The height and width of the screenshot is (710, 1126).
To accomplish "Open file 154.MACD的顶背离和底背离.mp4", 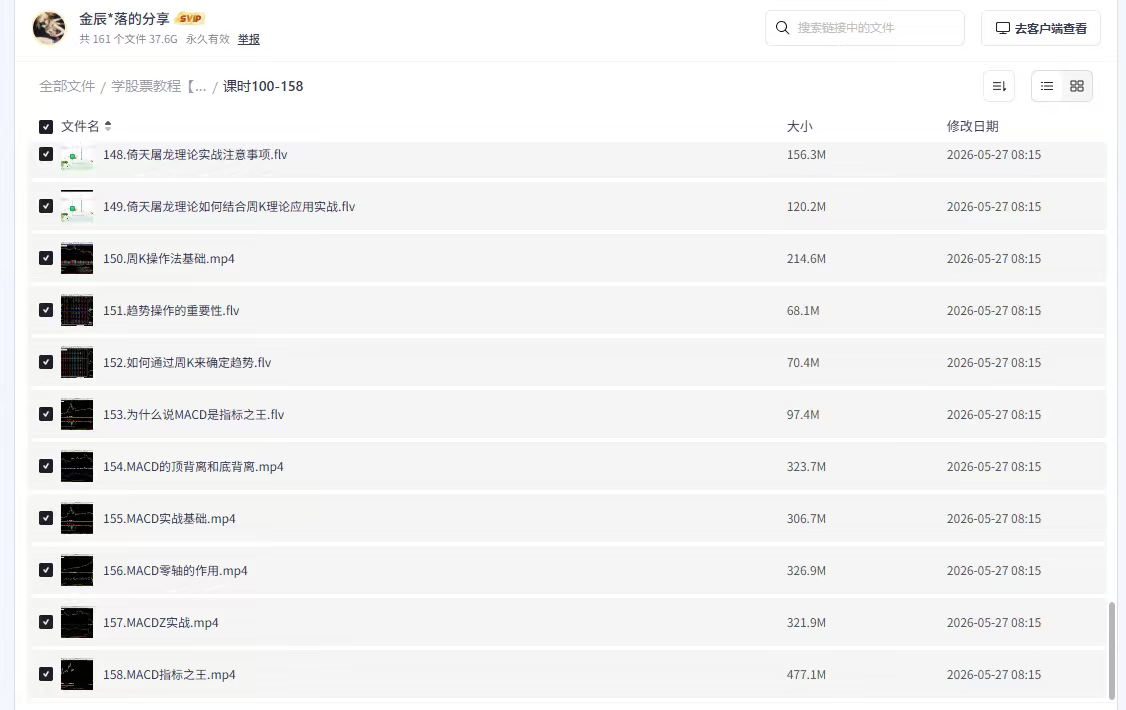I will tap(193, 467).
